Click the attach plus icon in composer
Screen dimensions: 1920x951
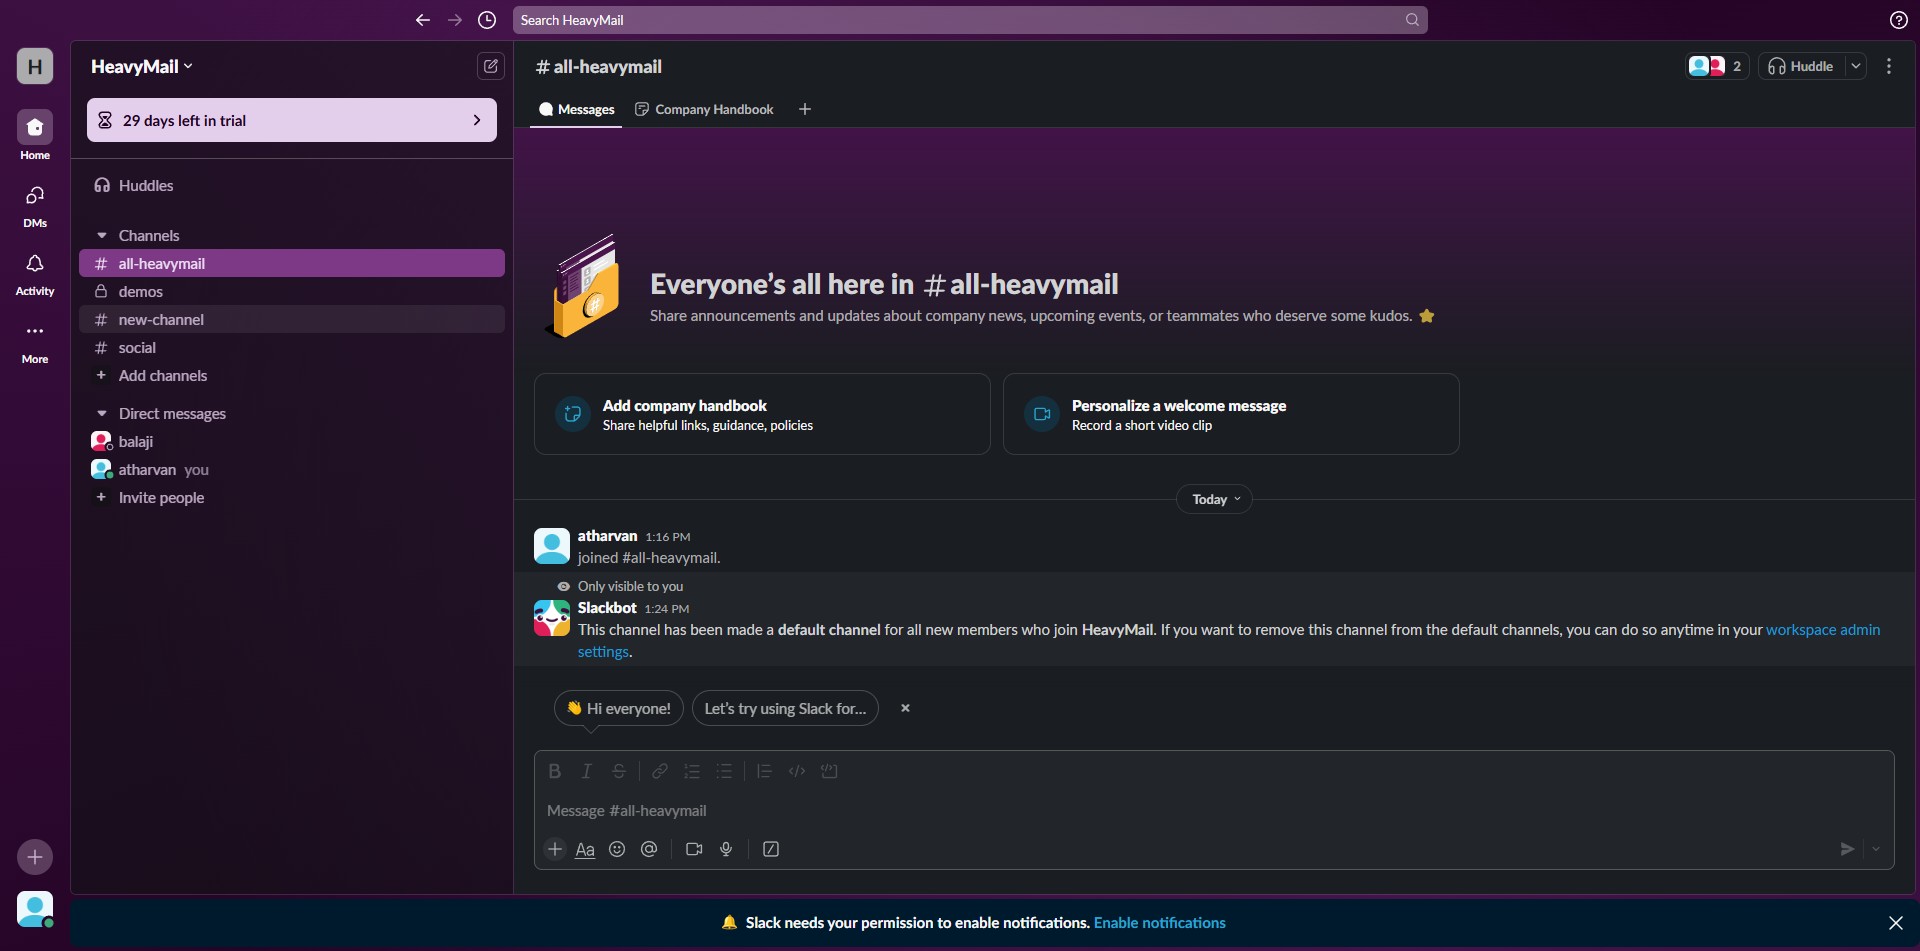coord(555,849)
